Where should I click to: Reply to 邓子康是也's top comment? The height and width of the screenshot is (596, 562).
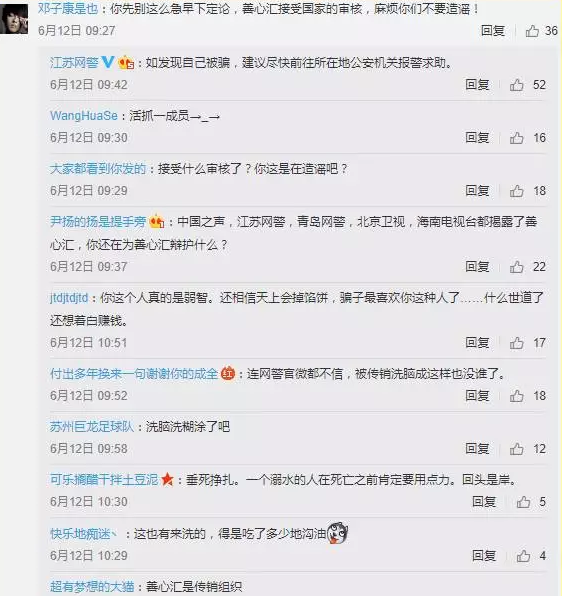[x=493, y=31]
